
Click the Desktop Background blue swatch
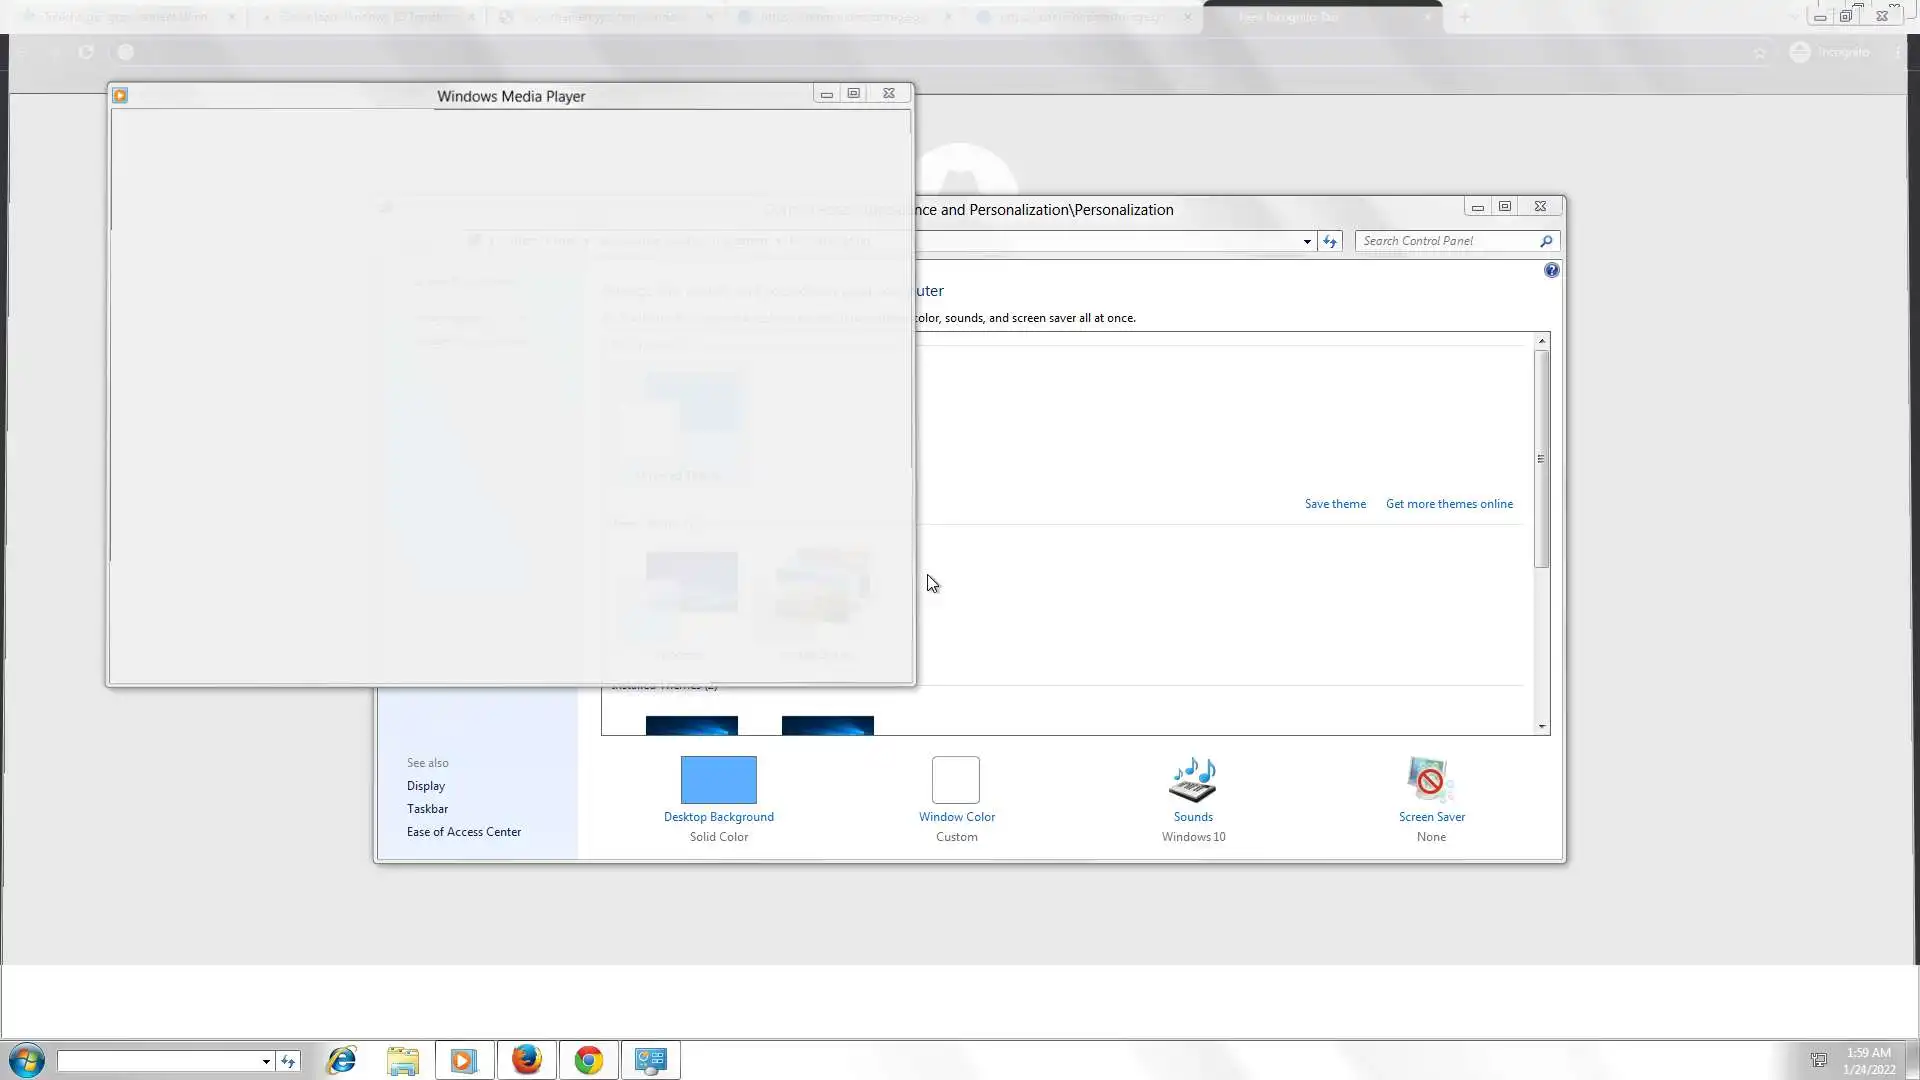(x=718, y=780)
